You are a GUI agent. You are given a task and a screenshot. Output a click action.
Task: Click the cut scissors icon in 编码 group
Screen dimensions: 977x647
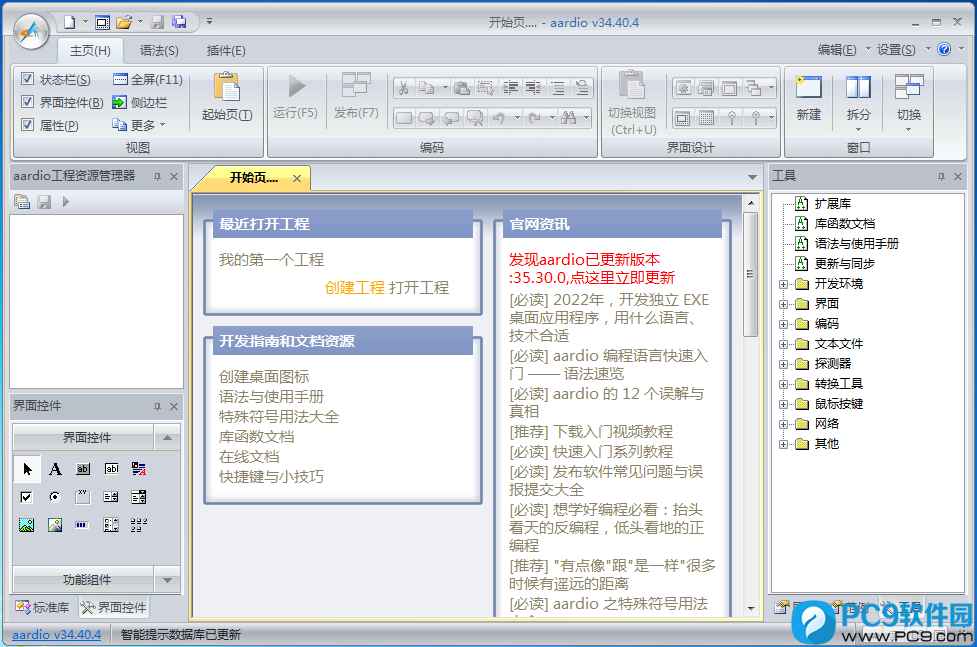[x=403, y=88]
